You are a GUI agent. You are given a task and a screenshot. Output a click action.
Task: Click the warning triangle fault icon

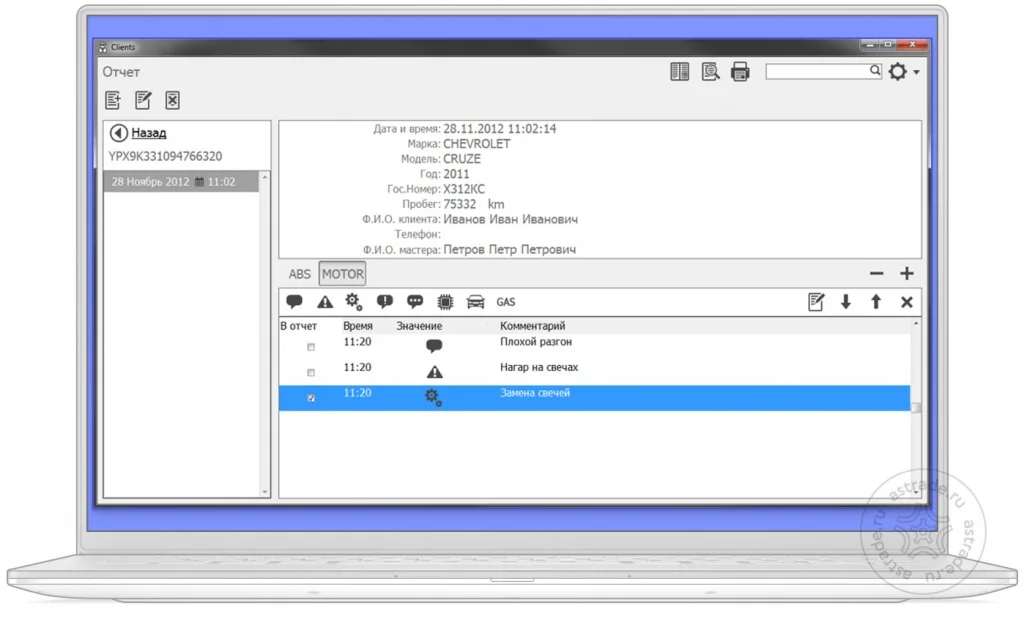(x=323, y=301)
